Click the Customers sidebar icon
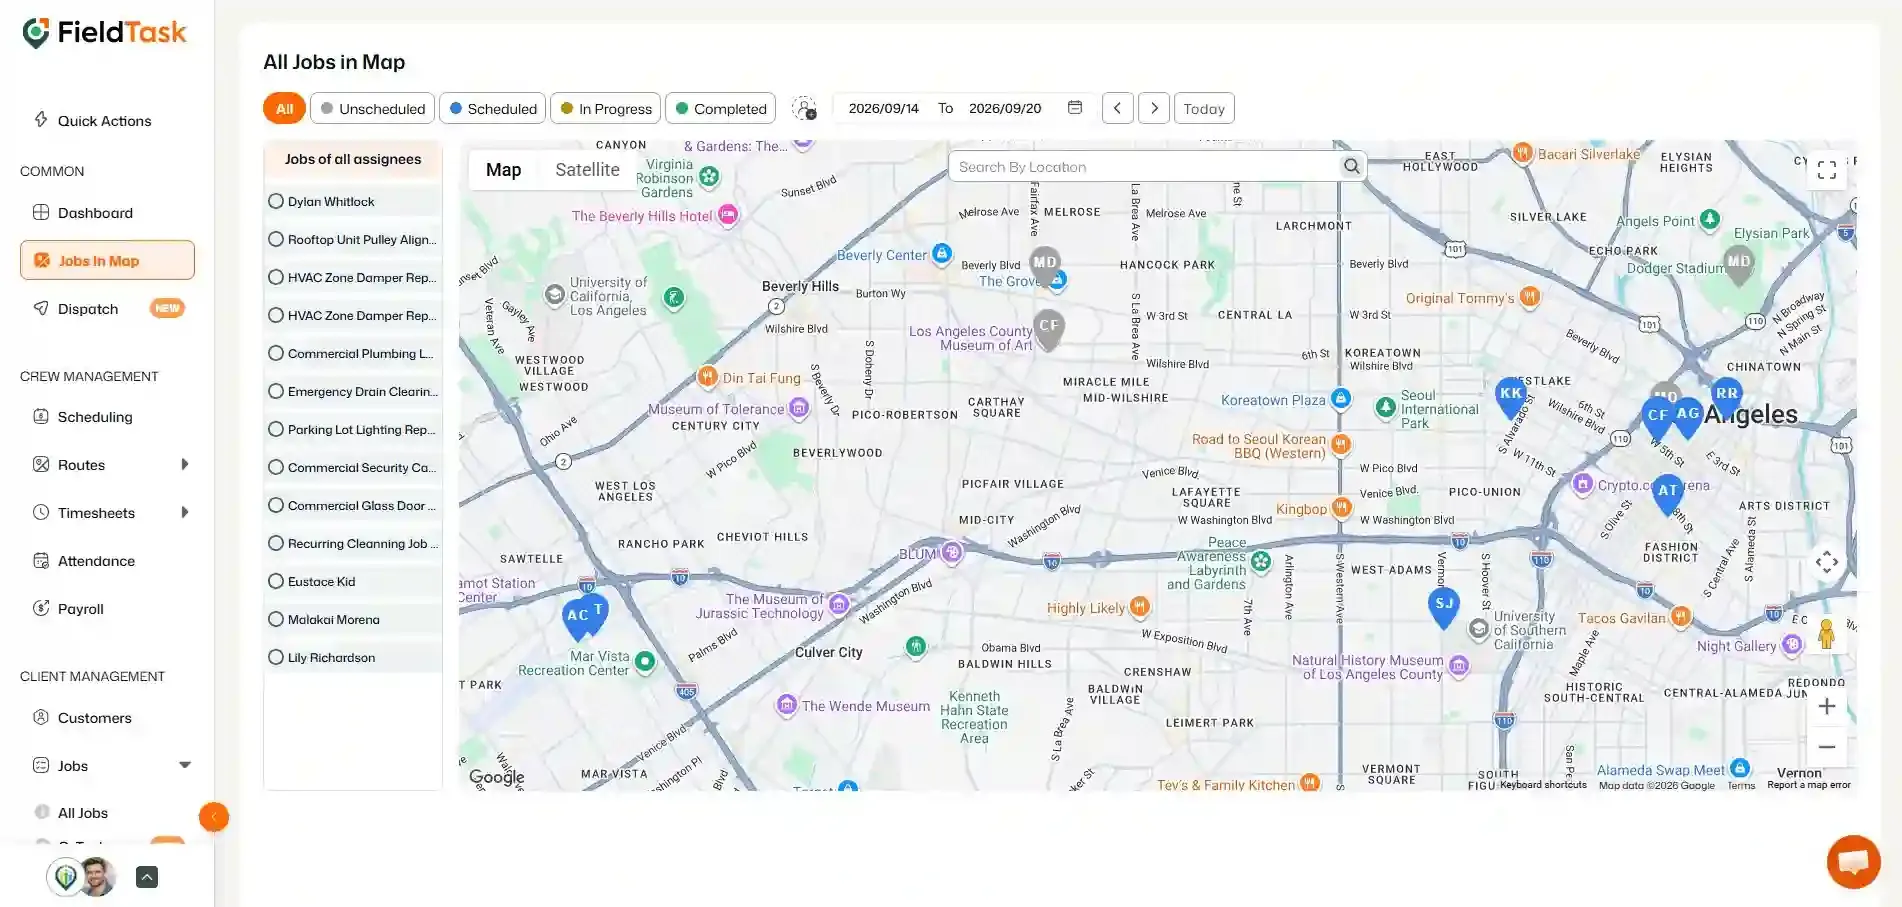Image resolution: width=1902 pixels, height=907 pixels. (x=41, y=717)
